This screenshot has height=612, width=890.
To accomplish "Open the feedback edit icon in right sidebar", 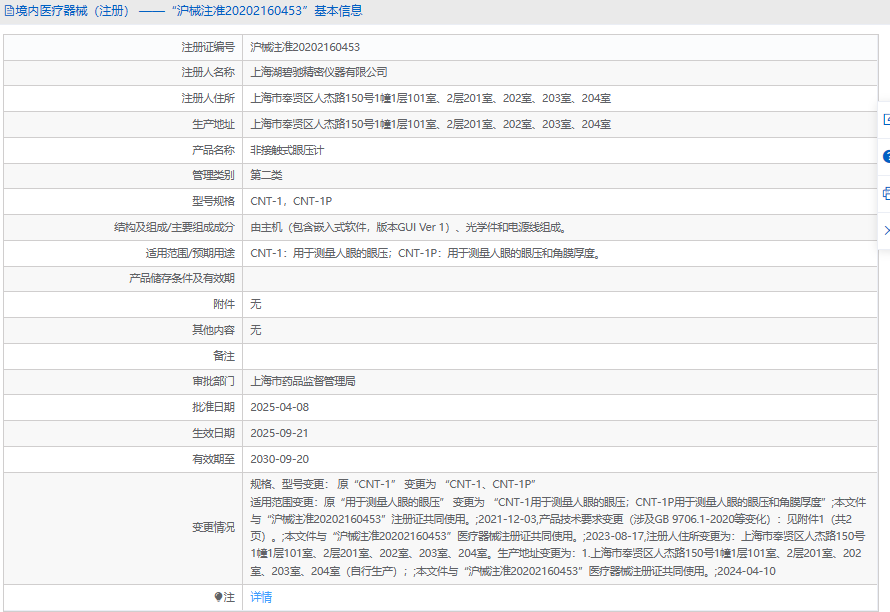I will tap(885, 119).
